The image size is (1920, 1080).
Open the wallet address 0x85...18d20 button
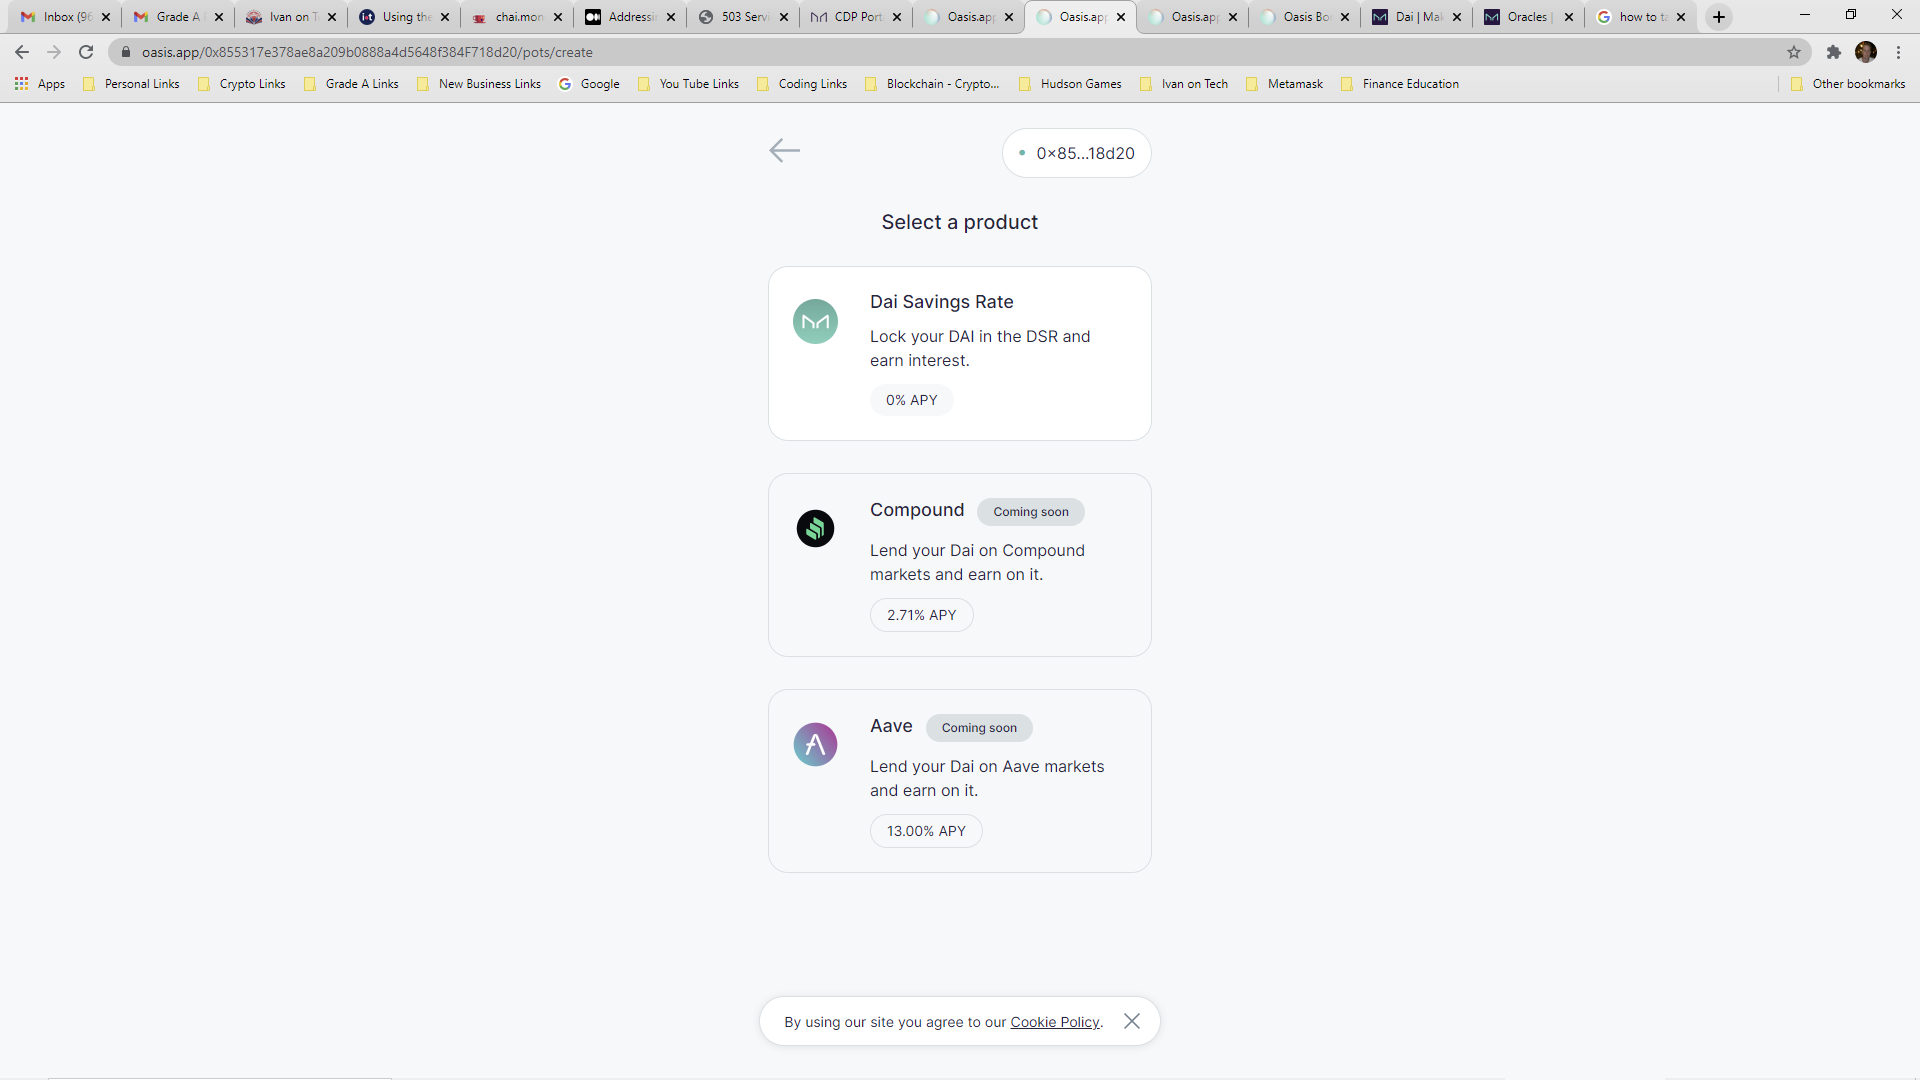click(x=1076, y=153)
